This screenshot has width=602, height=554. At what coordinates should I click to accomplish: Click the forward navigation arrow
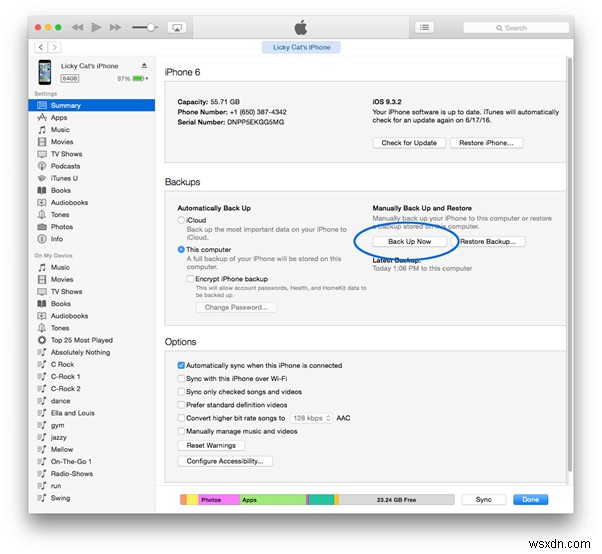point(55,47)
